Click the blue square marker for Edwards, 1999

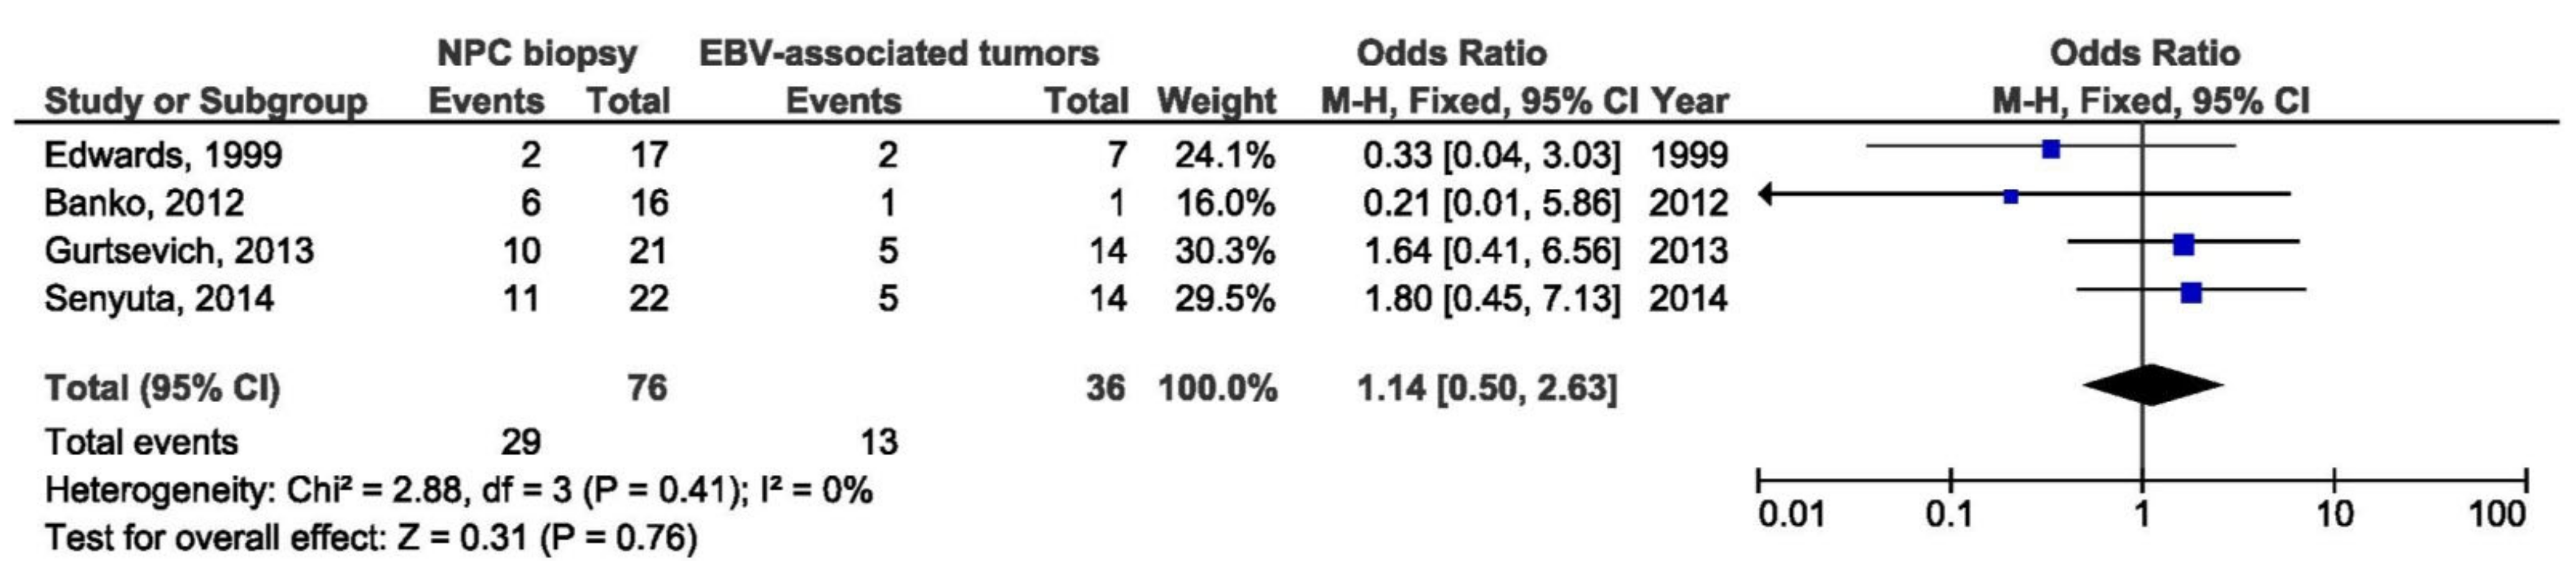pos(2051,149)
